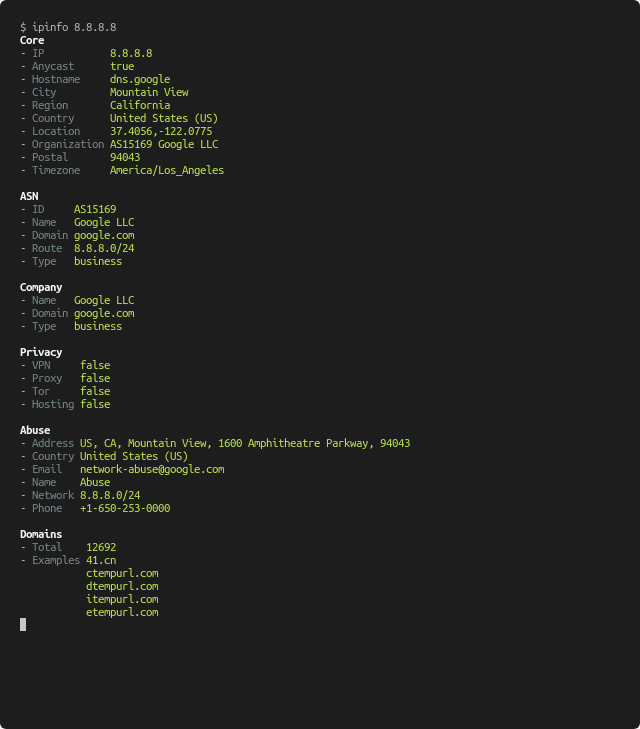Select the 'Examples' field label

pos(56,561)
